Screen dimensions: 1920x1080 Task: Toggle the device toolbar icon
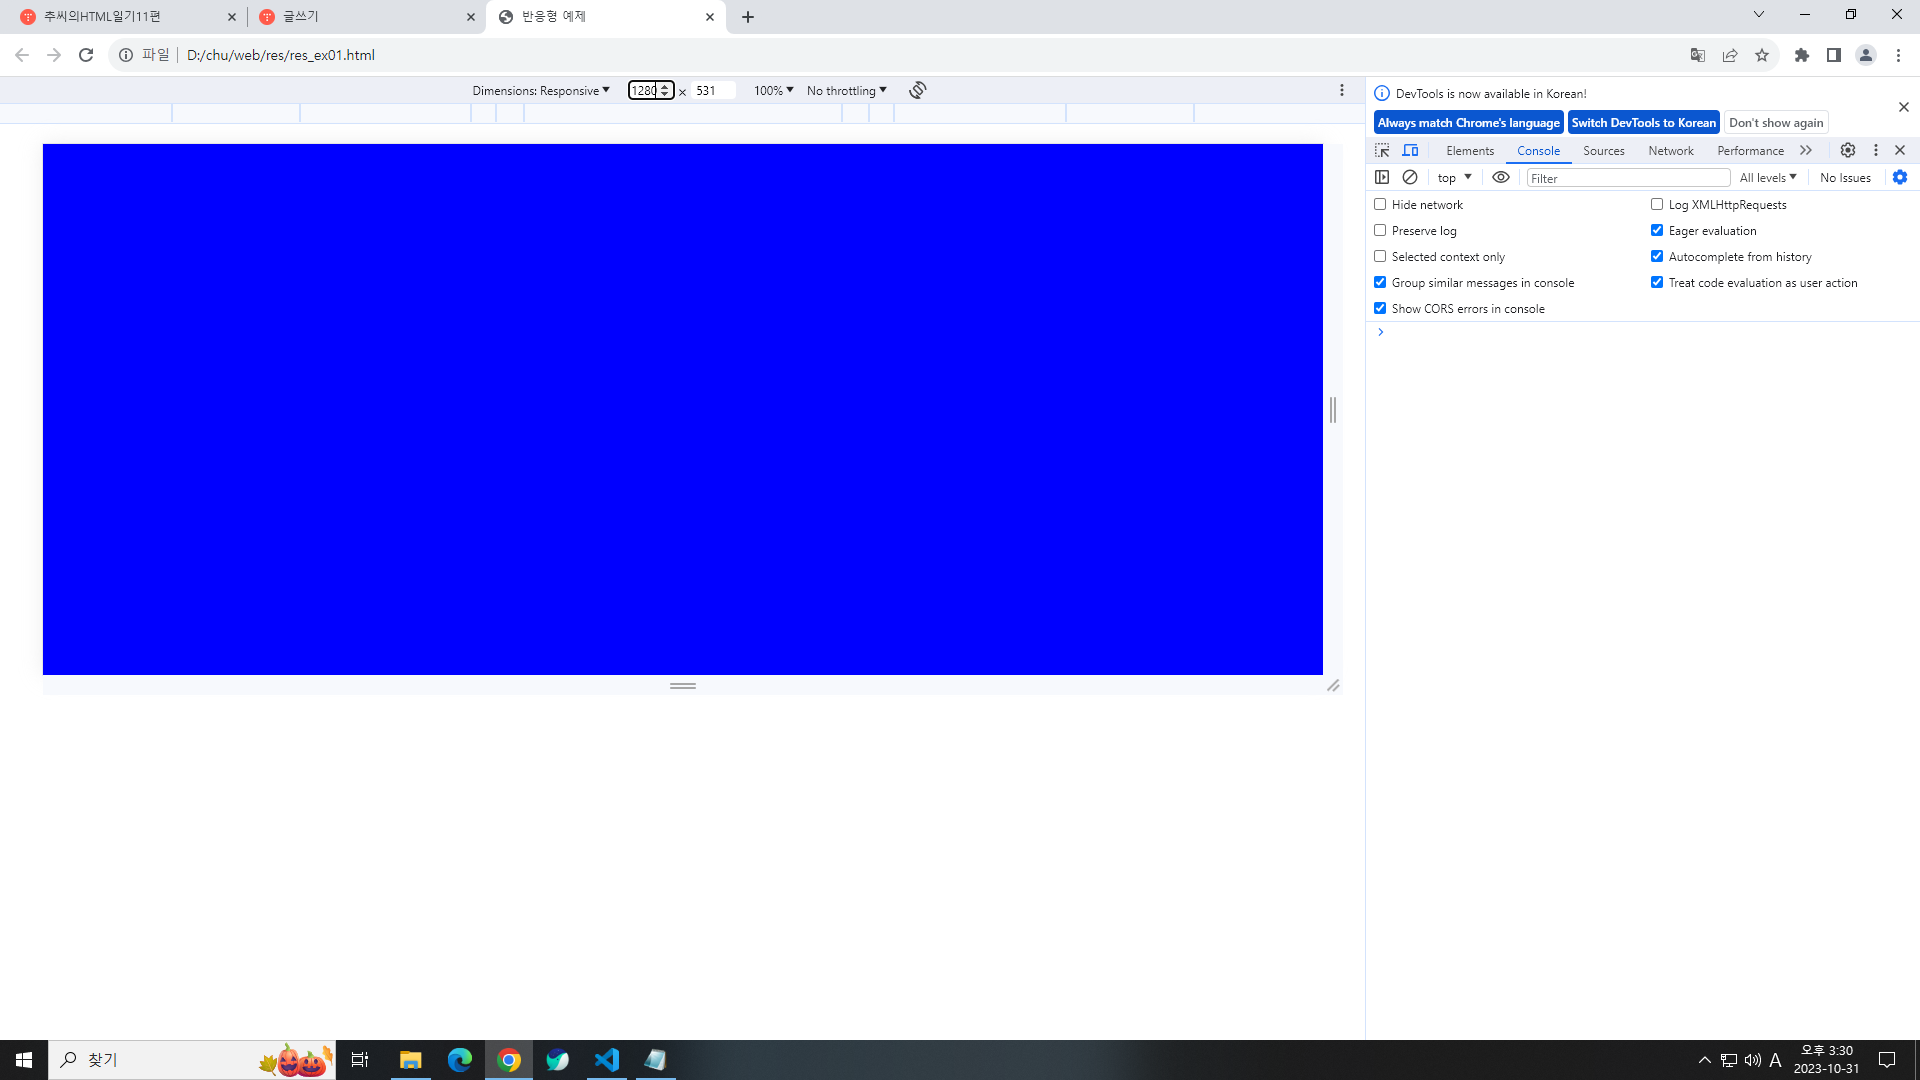click(x=1410, y=150)
